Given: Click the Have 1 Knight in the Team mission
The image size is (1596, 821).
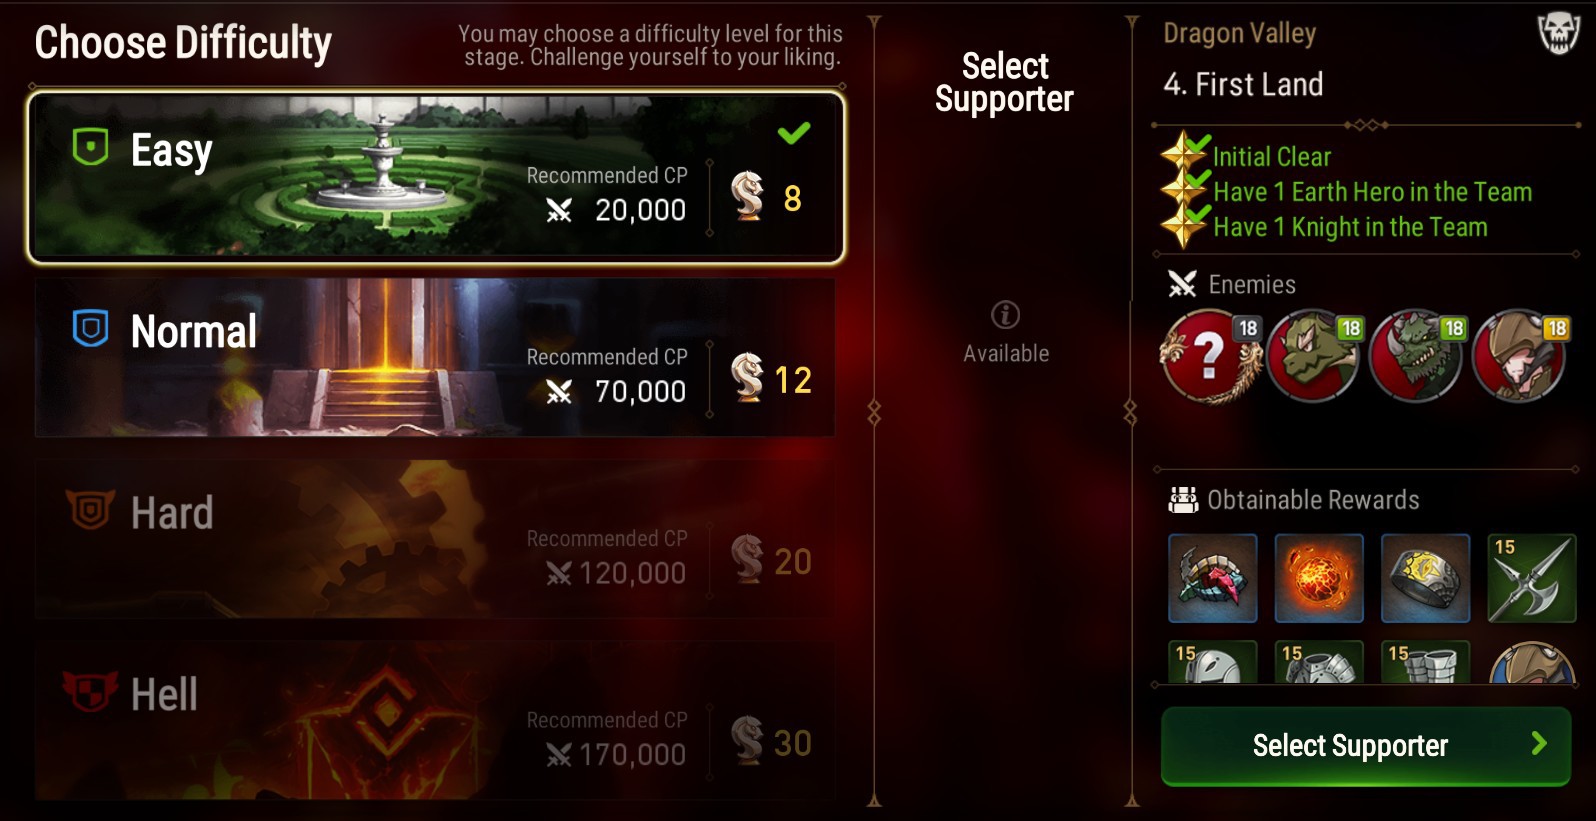Looking at the screenshot, I should click(x=1350, y=227).
